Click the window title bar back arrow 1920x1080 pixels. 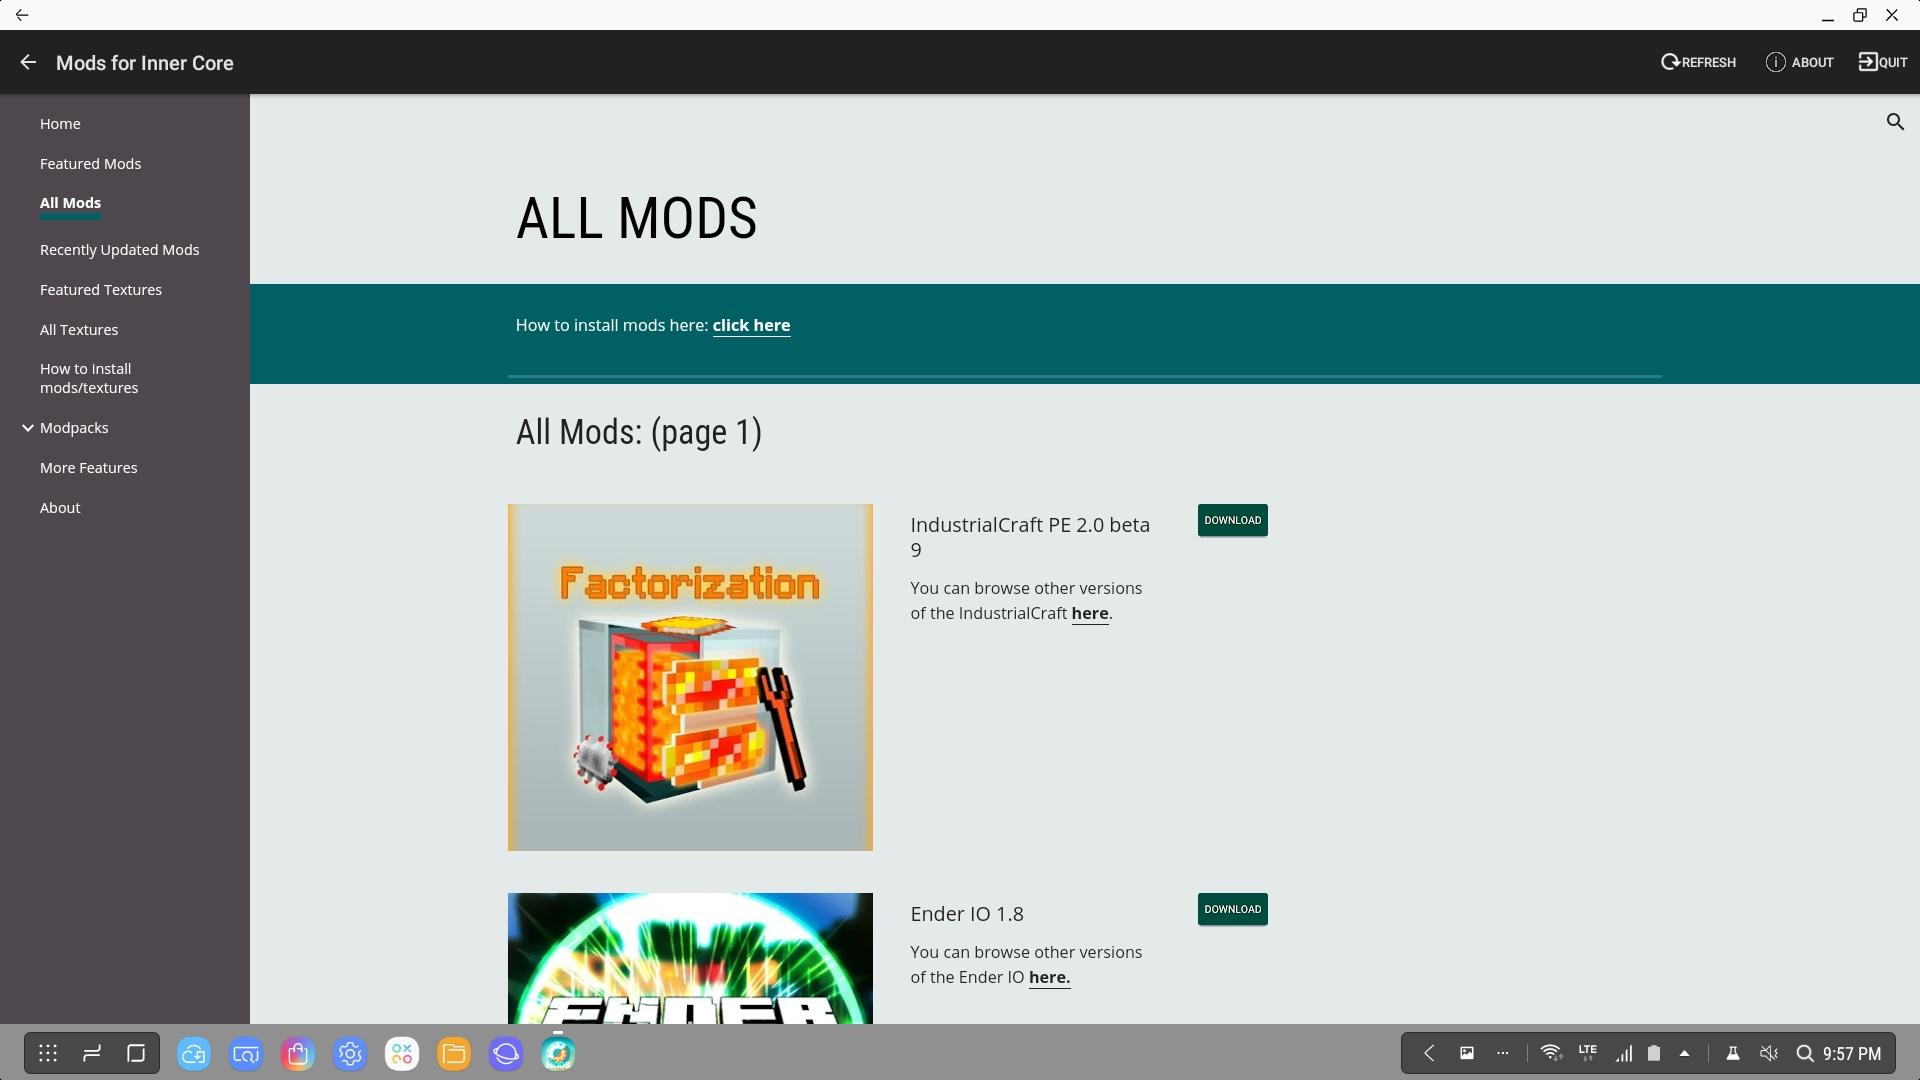click(x=22, y=15)
